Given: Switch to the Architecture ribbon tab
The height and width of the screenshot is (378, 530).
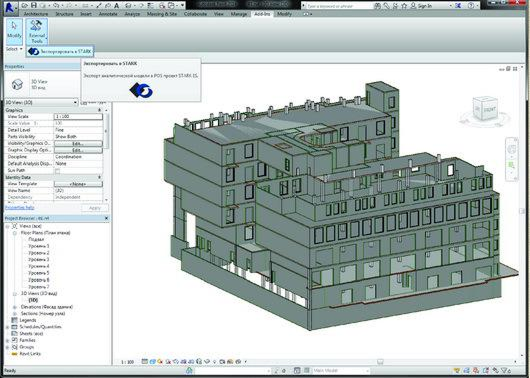Looking at the screenshot, I should [36, 14].
